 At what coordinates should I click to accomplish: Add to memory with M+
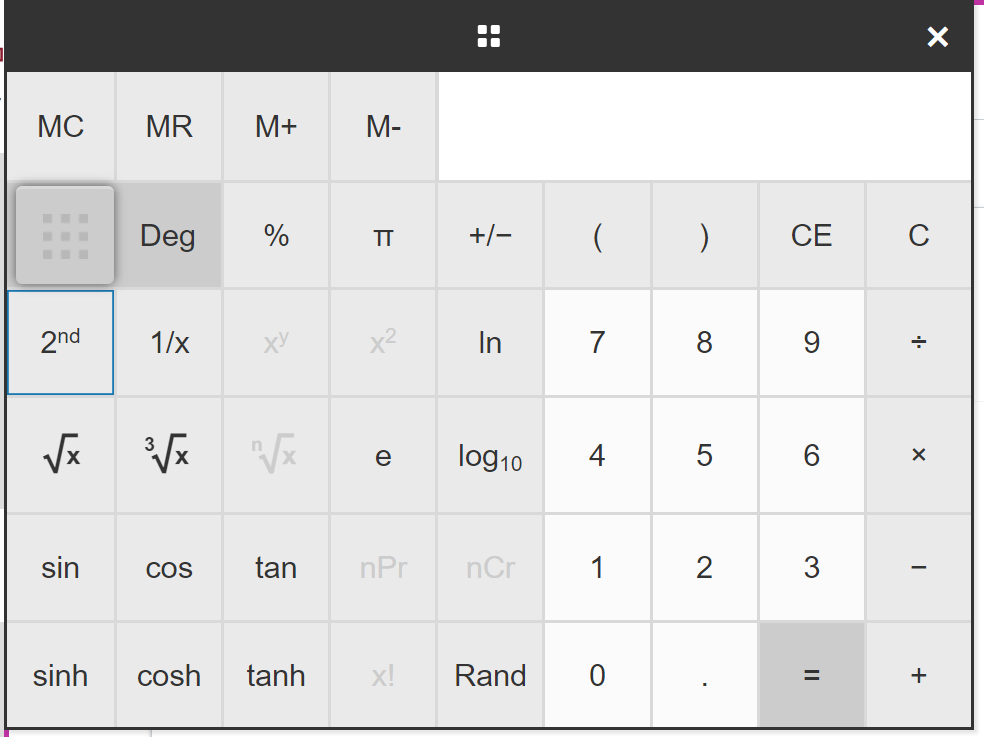[x=276, y=127]
